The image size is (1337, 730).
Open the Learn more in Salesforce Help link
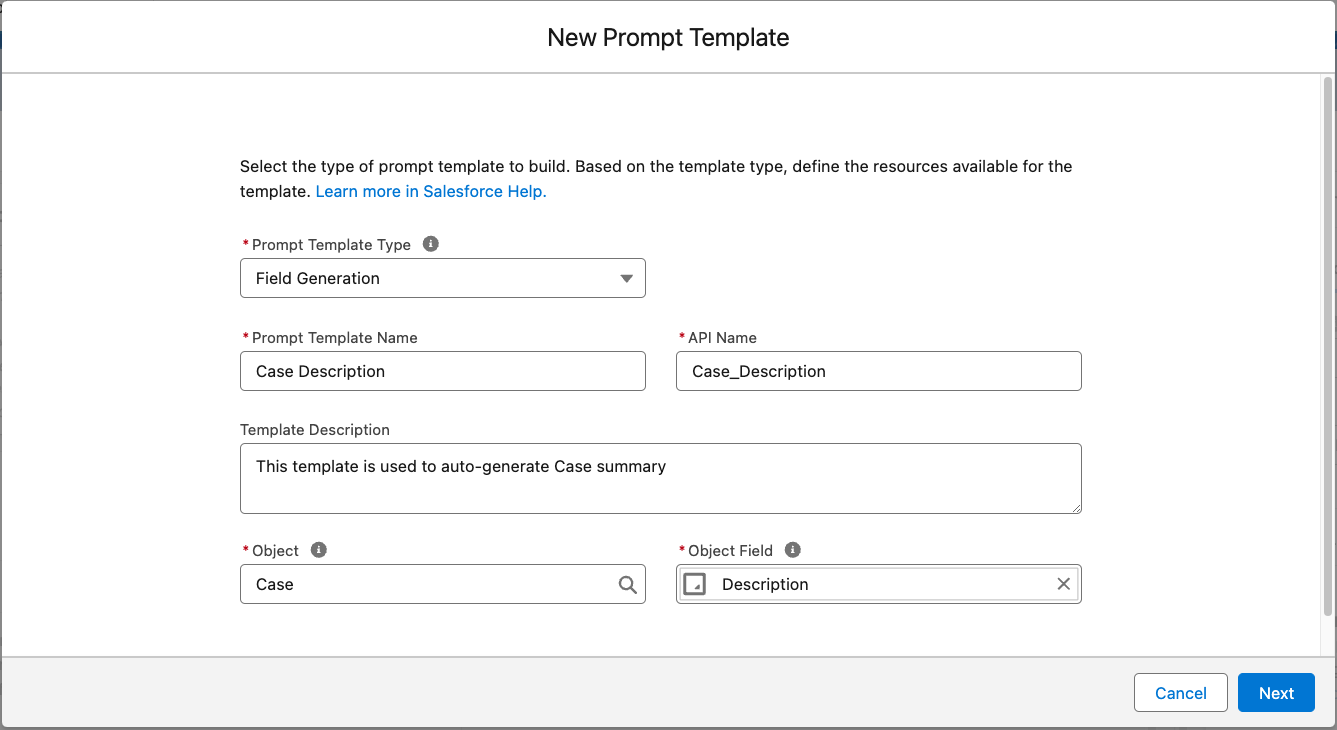pyautogui.click(x=430, y=191)
